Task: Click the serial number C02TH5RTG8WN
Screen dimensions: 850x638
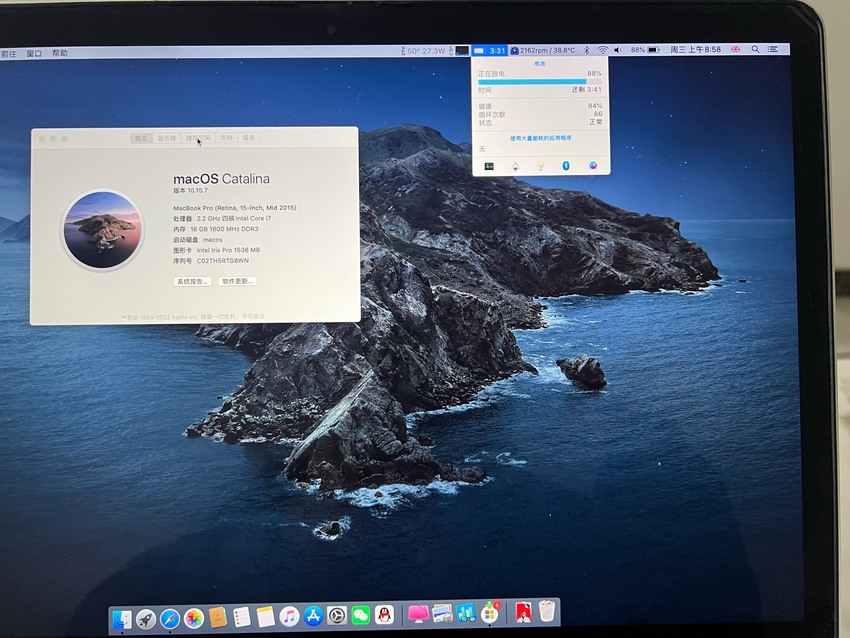Action: pos(223,261)
